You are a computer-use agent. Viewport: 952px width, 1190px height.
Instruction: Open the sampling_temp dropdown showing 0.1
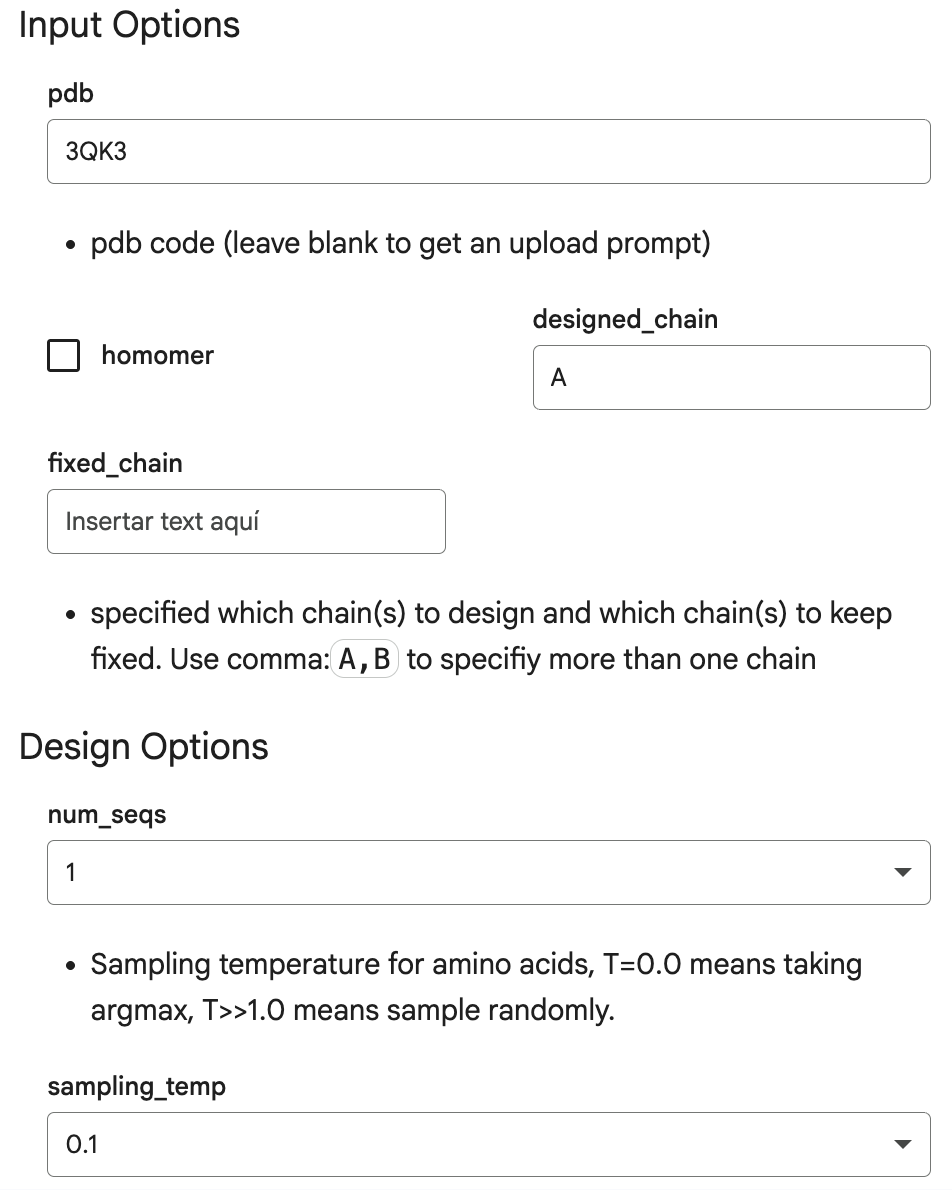pyautogui.click(x=488, y=1144)
